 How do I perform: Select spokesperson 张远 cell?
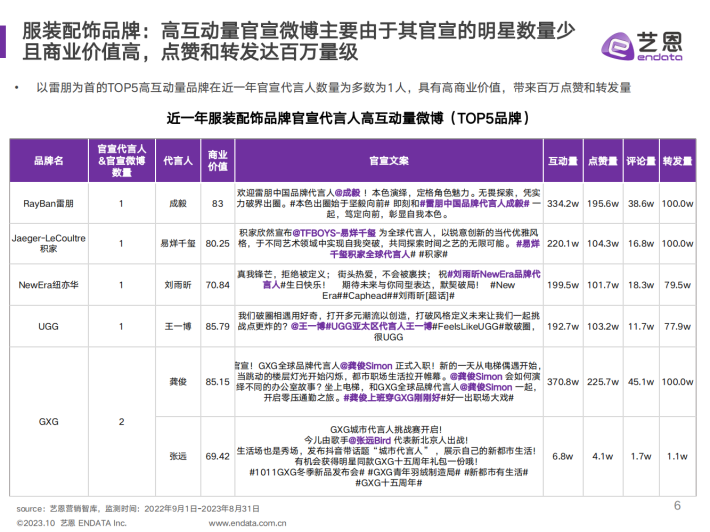pyautogui.click(x=178, y=456)
